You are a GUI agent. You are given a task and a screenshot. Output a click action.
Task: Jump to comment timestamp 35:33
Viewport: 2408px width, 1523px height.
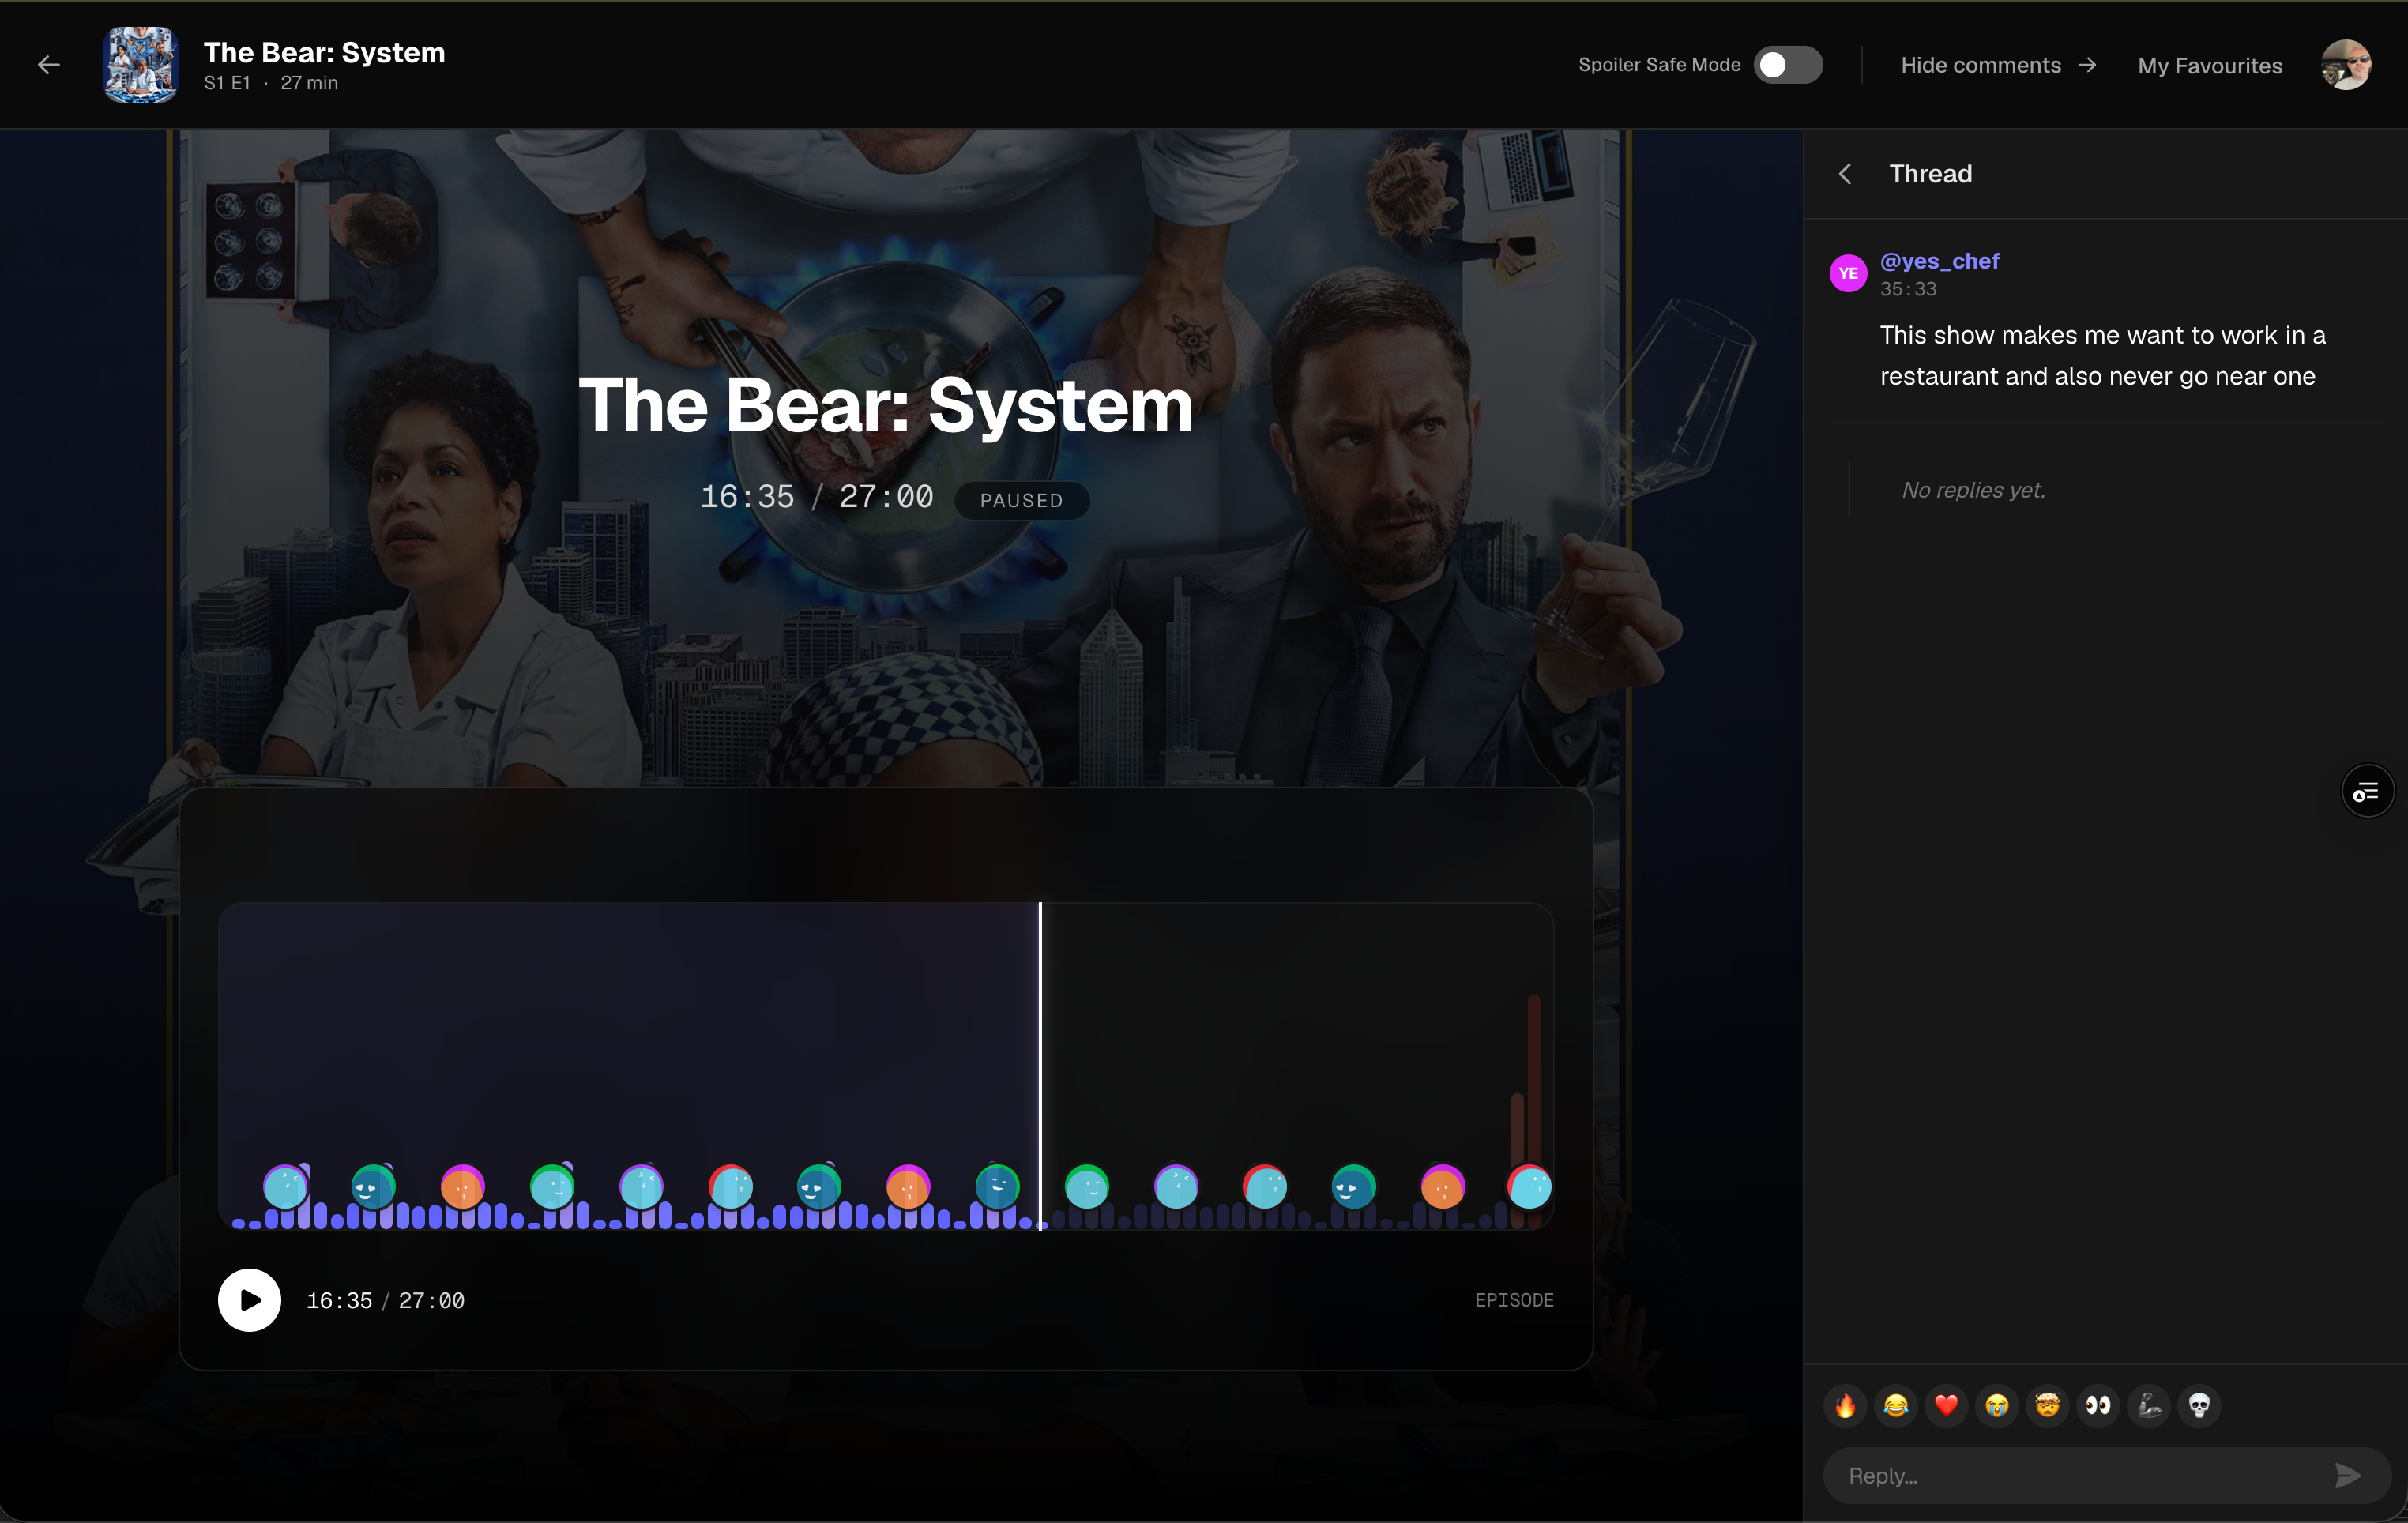1908,289
